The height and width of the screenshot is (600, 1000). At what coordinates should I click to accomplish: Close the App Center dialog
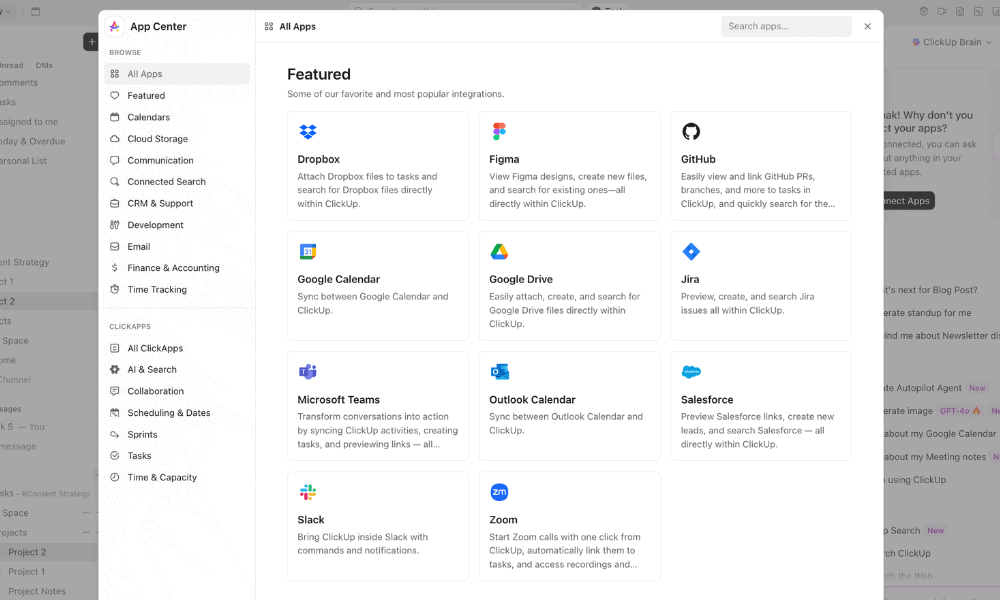[x=867, y=26]
